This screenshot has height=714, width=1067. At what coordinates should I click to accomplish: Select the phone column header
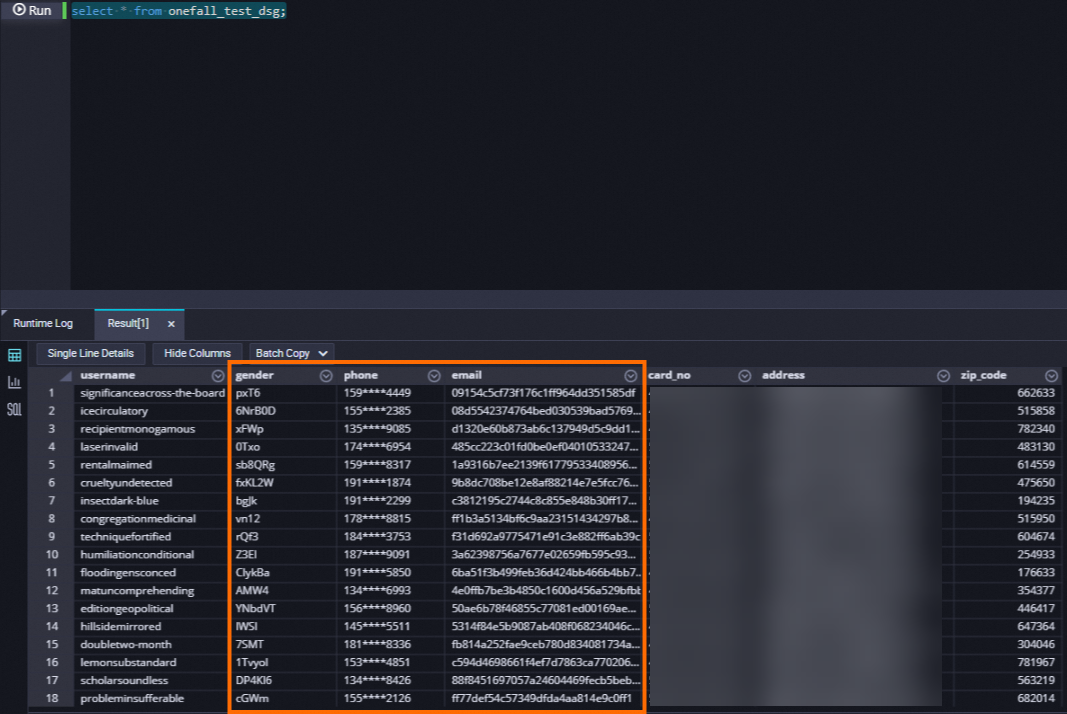[x=361, y=375]
